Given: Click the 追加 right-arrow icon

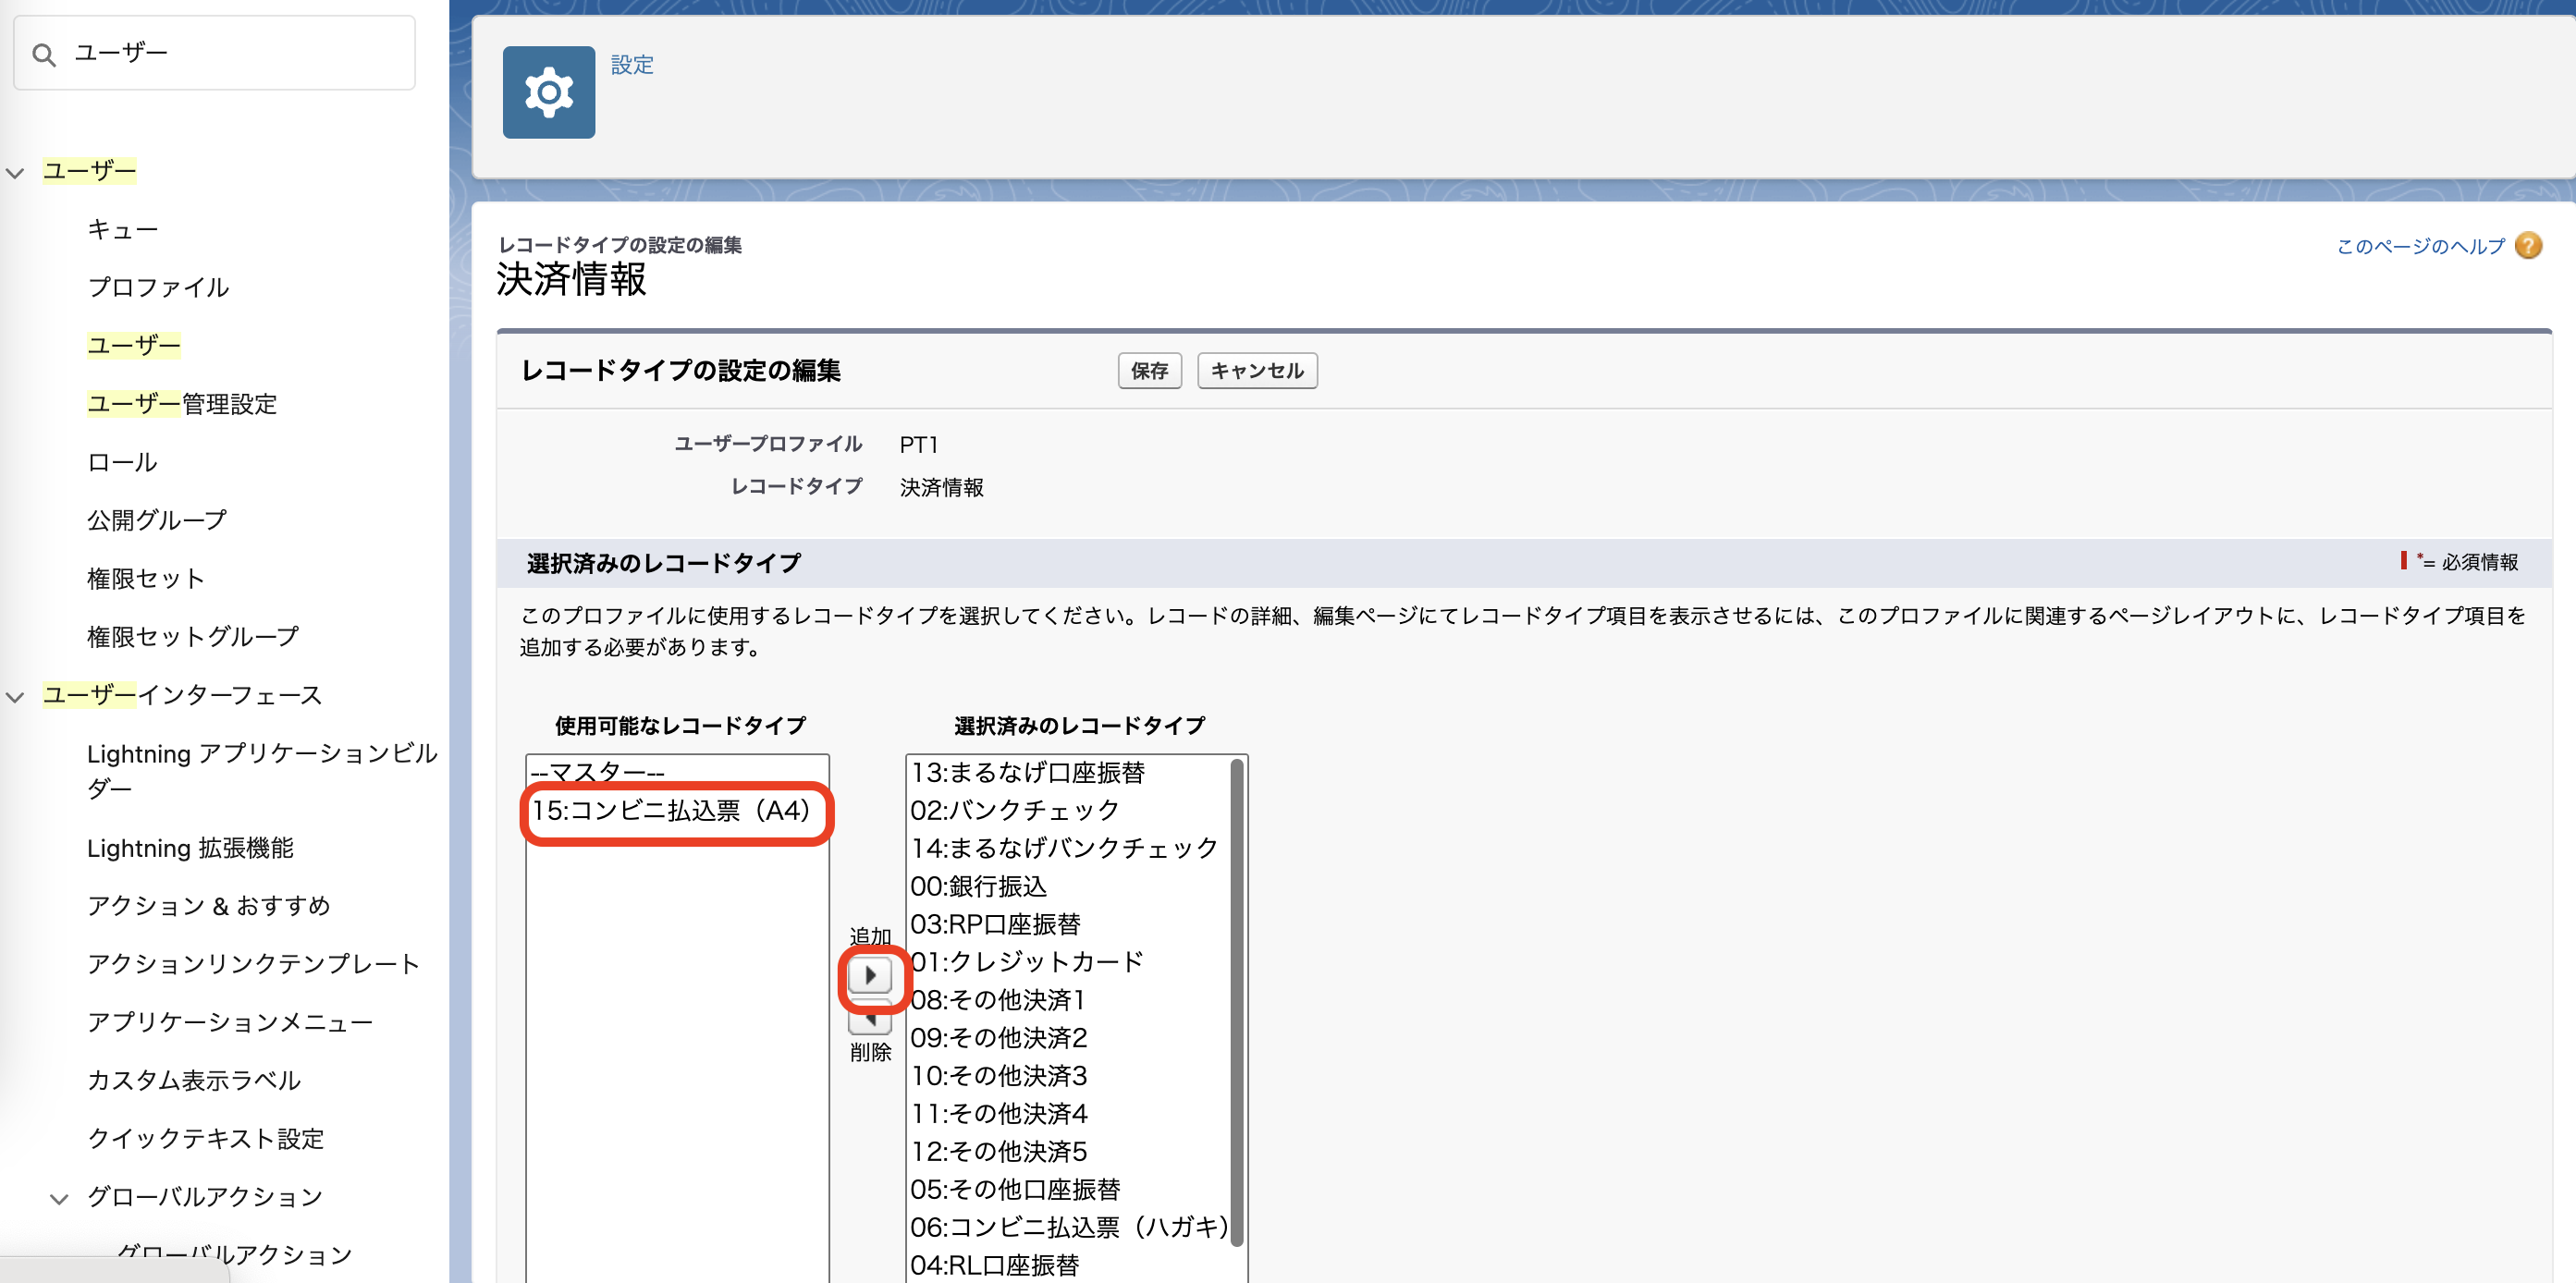Looking at the screenshot, I should click(x=870, y=975).
